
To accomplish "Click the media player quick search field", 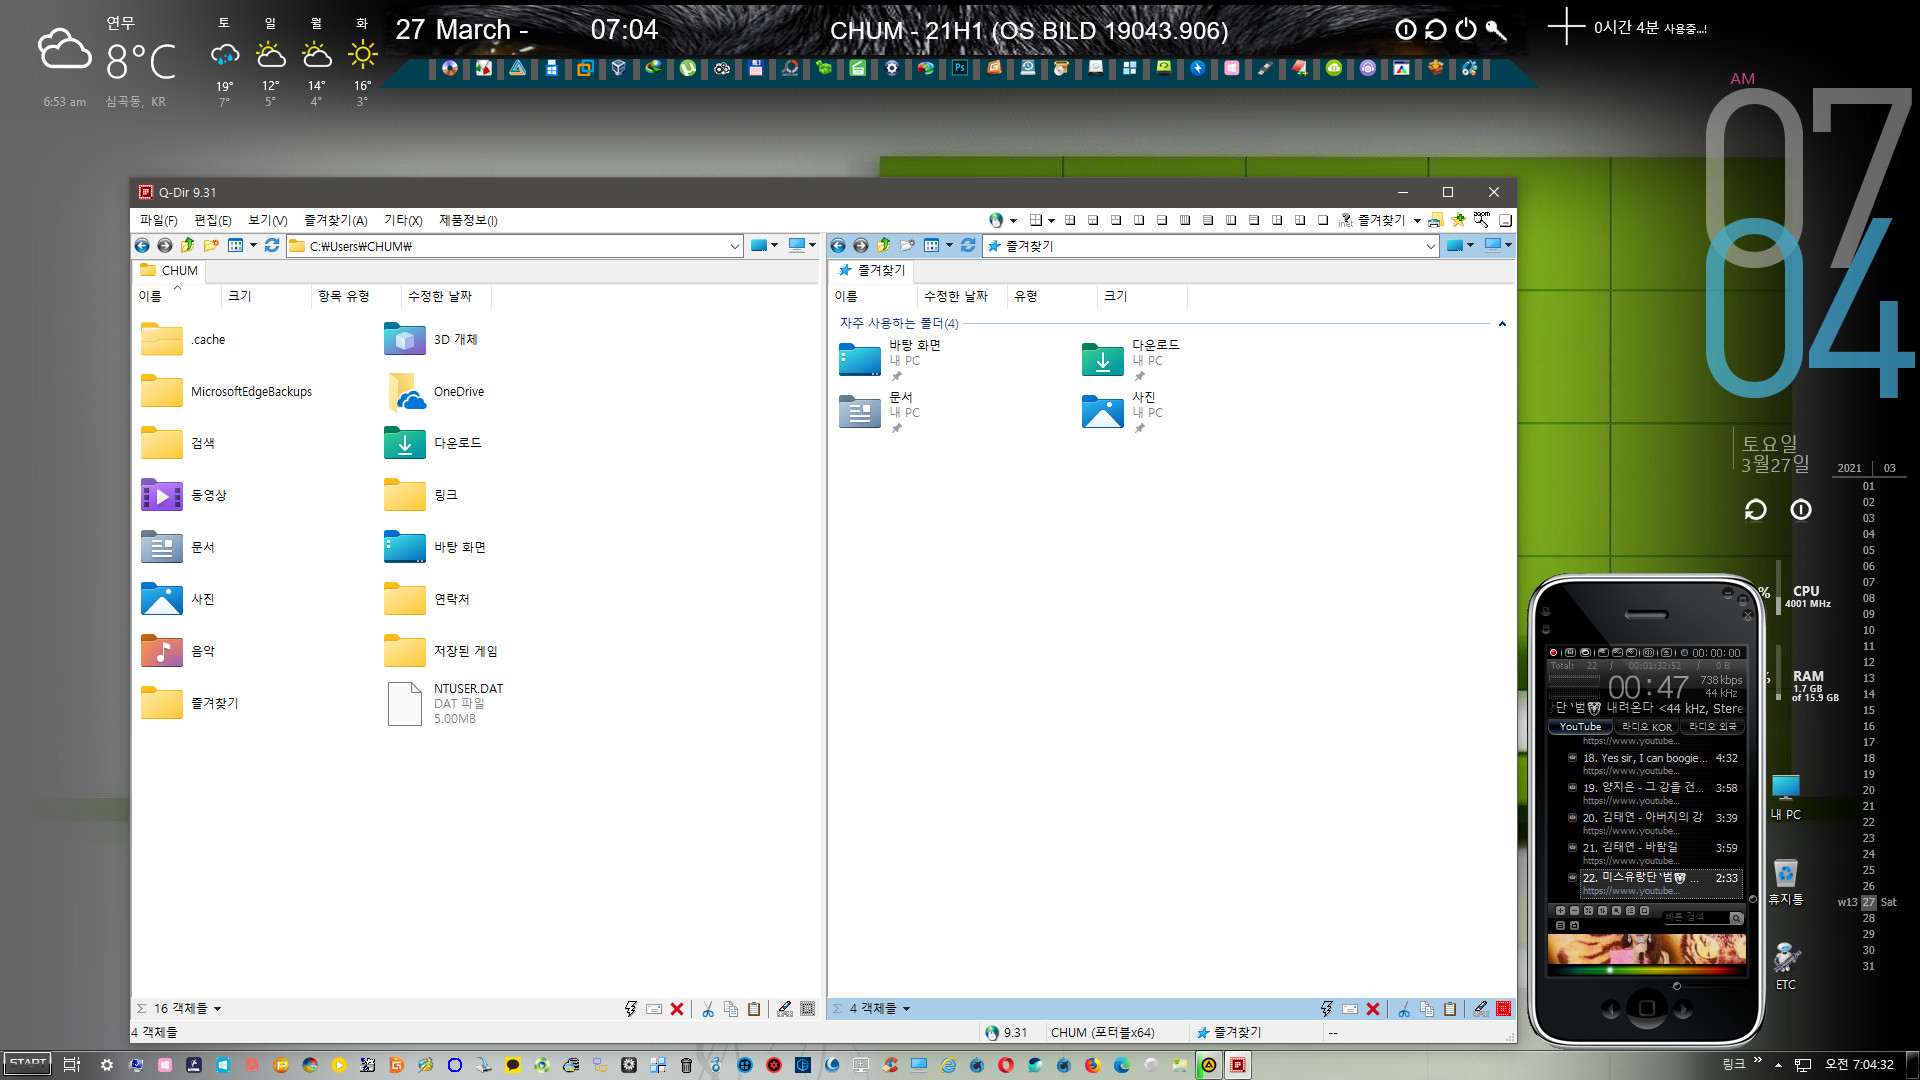I will [1695, 917].
